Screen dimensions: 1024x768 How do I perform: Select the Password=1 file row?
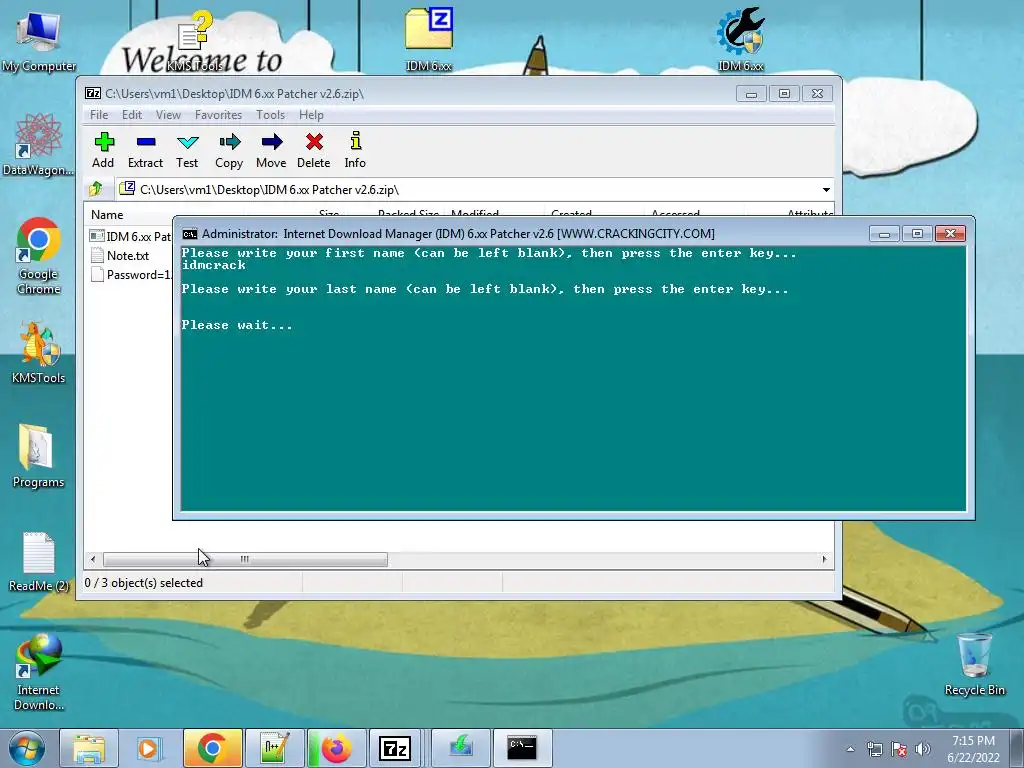(x=131, y=275)
